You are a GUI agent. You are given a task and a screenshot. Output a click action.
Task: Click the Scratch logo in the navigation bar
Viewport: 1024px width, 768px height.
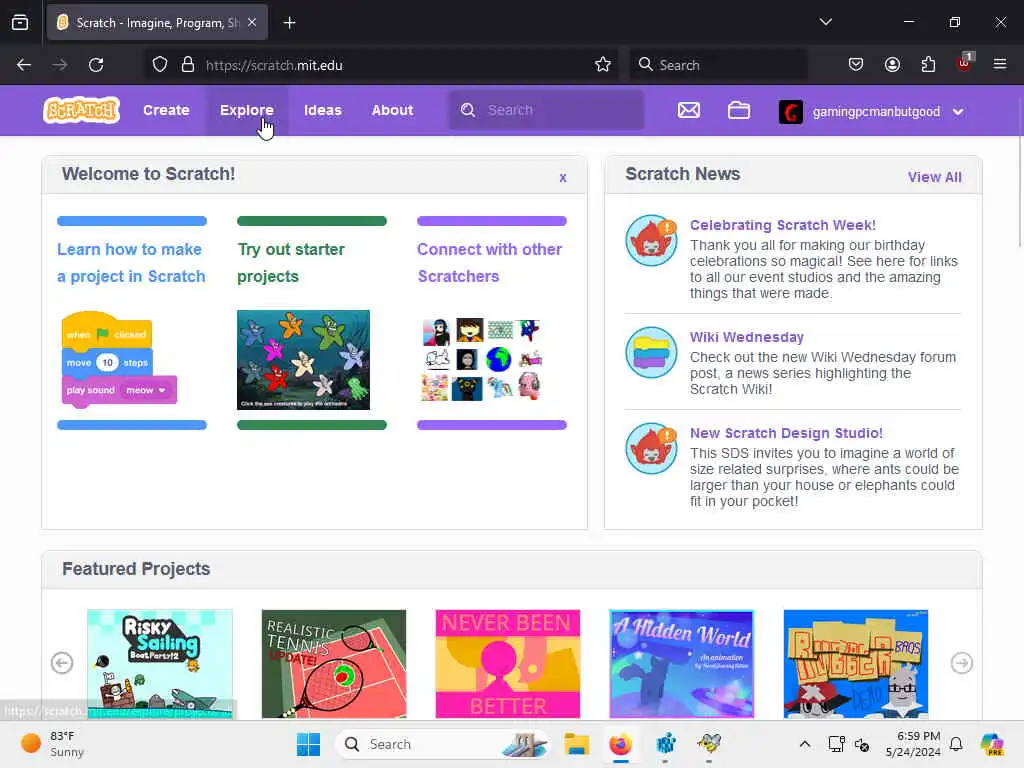click(x=82, y=110)
